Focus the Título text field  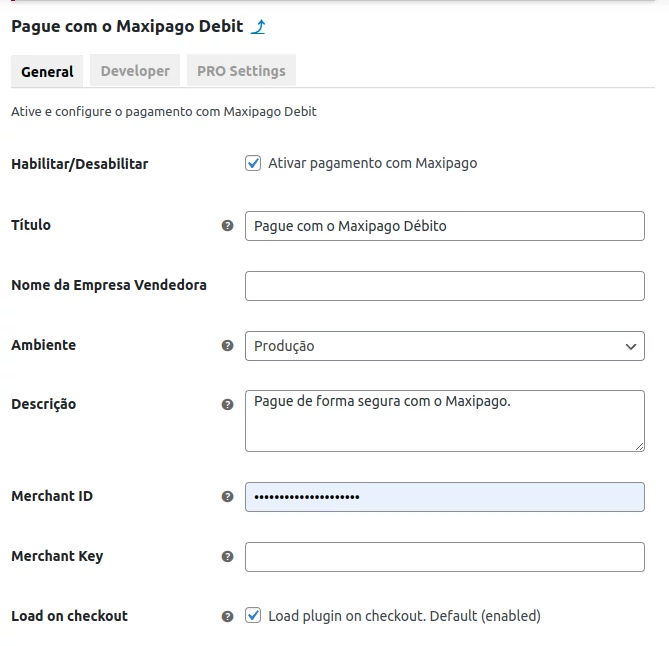coord(444,226)
